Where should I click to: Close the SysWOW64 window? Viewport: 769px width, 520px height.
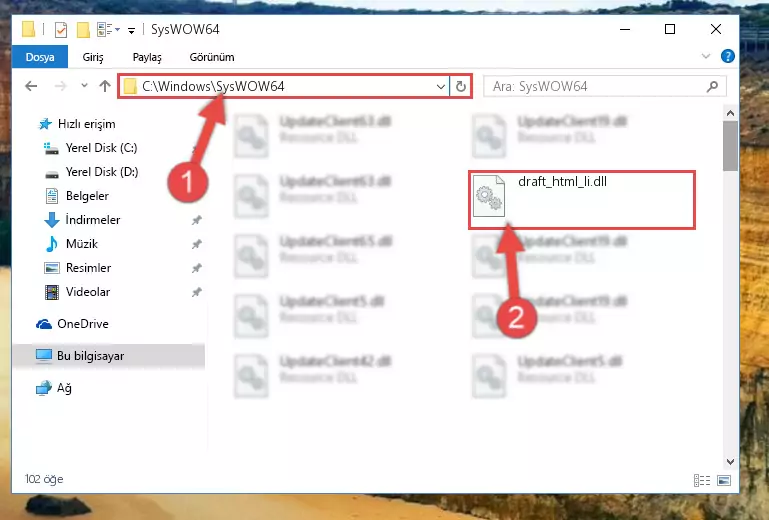point(716,29)
